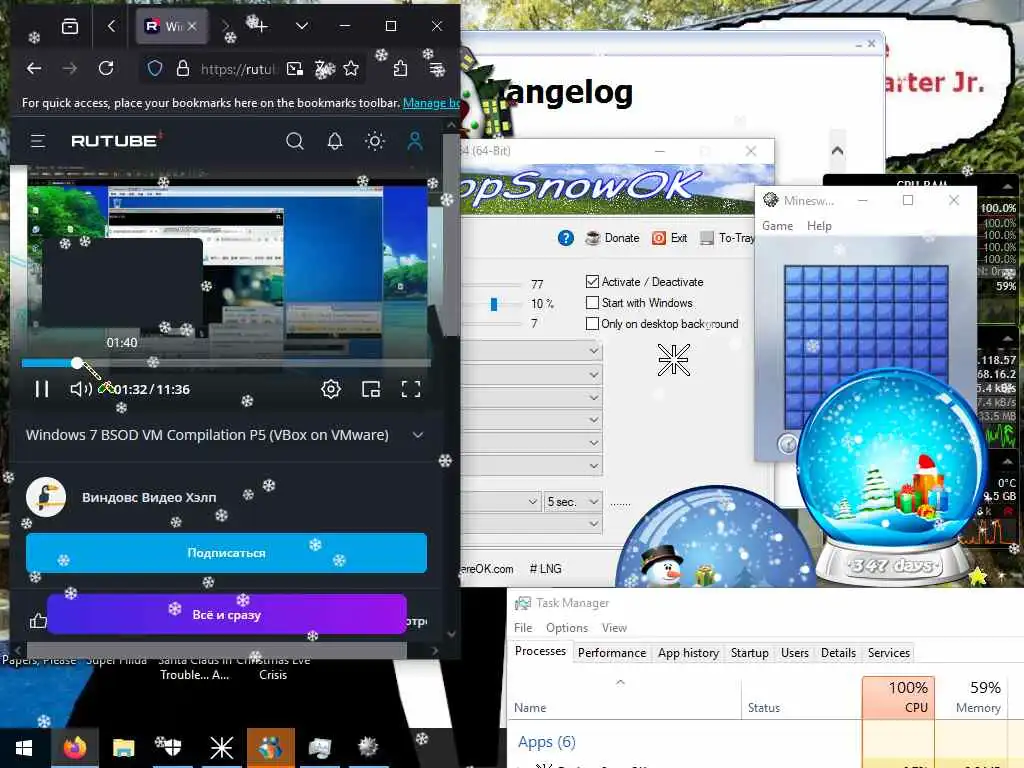Open the Minesweeper mine taskbar icon

click(x=368, y=747)
